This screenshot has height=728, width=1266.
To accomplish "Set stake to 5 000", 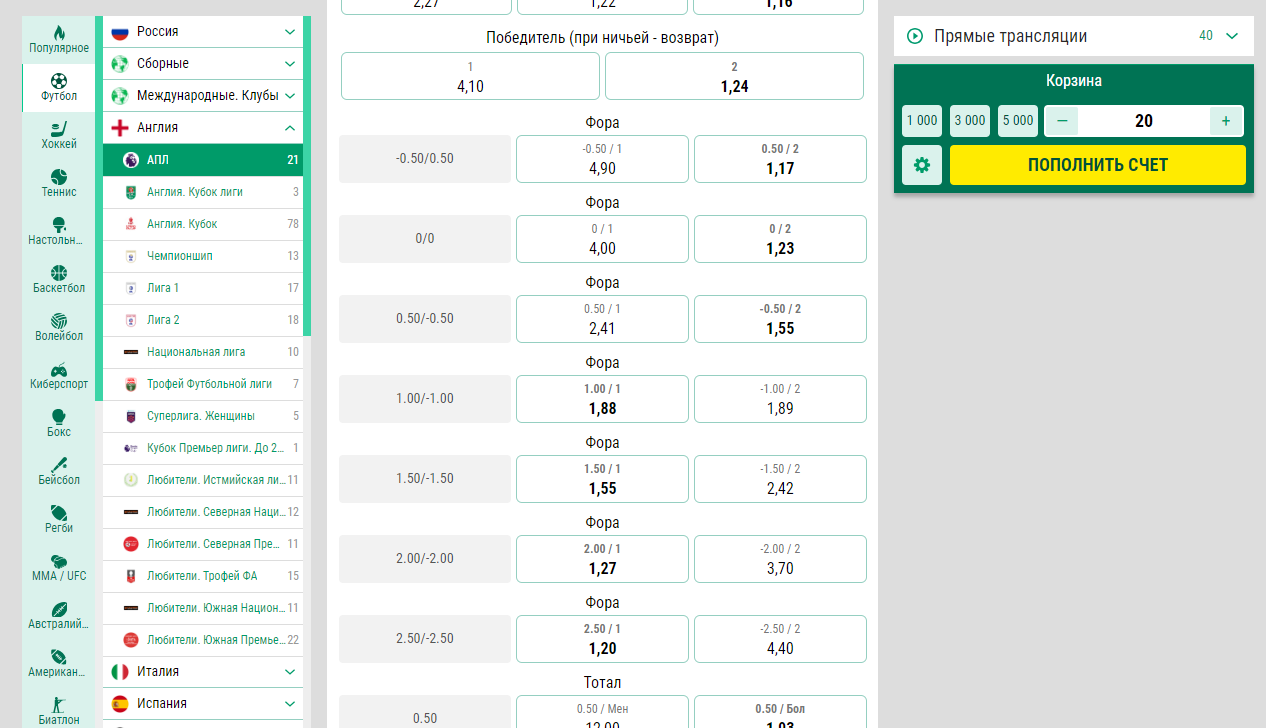I will tap(1018, 121).
